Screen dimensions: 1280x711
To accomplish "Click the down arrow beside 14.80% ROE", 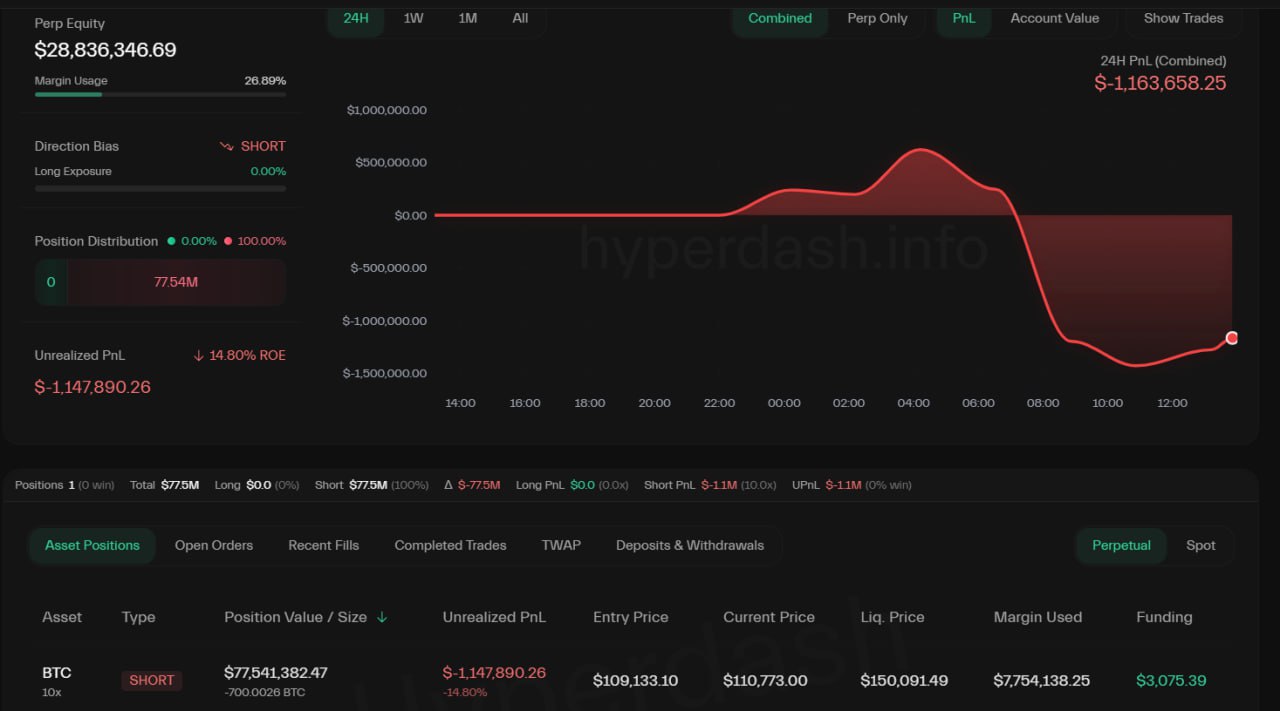I will click(198, 356).
